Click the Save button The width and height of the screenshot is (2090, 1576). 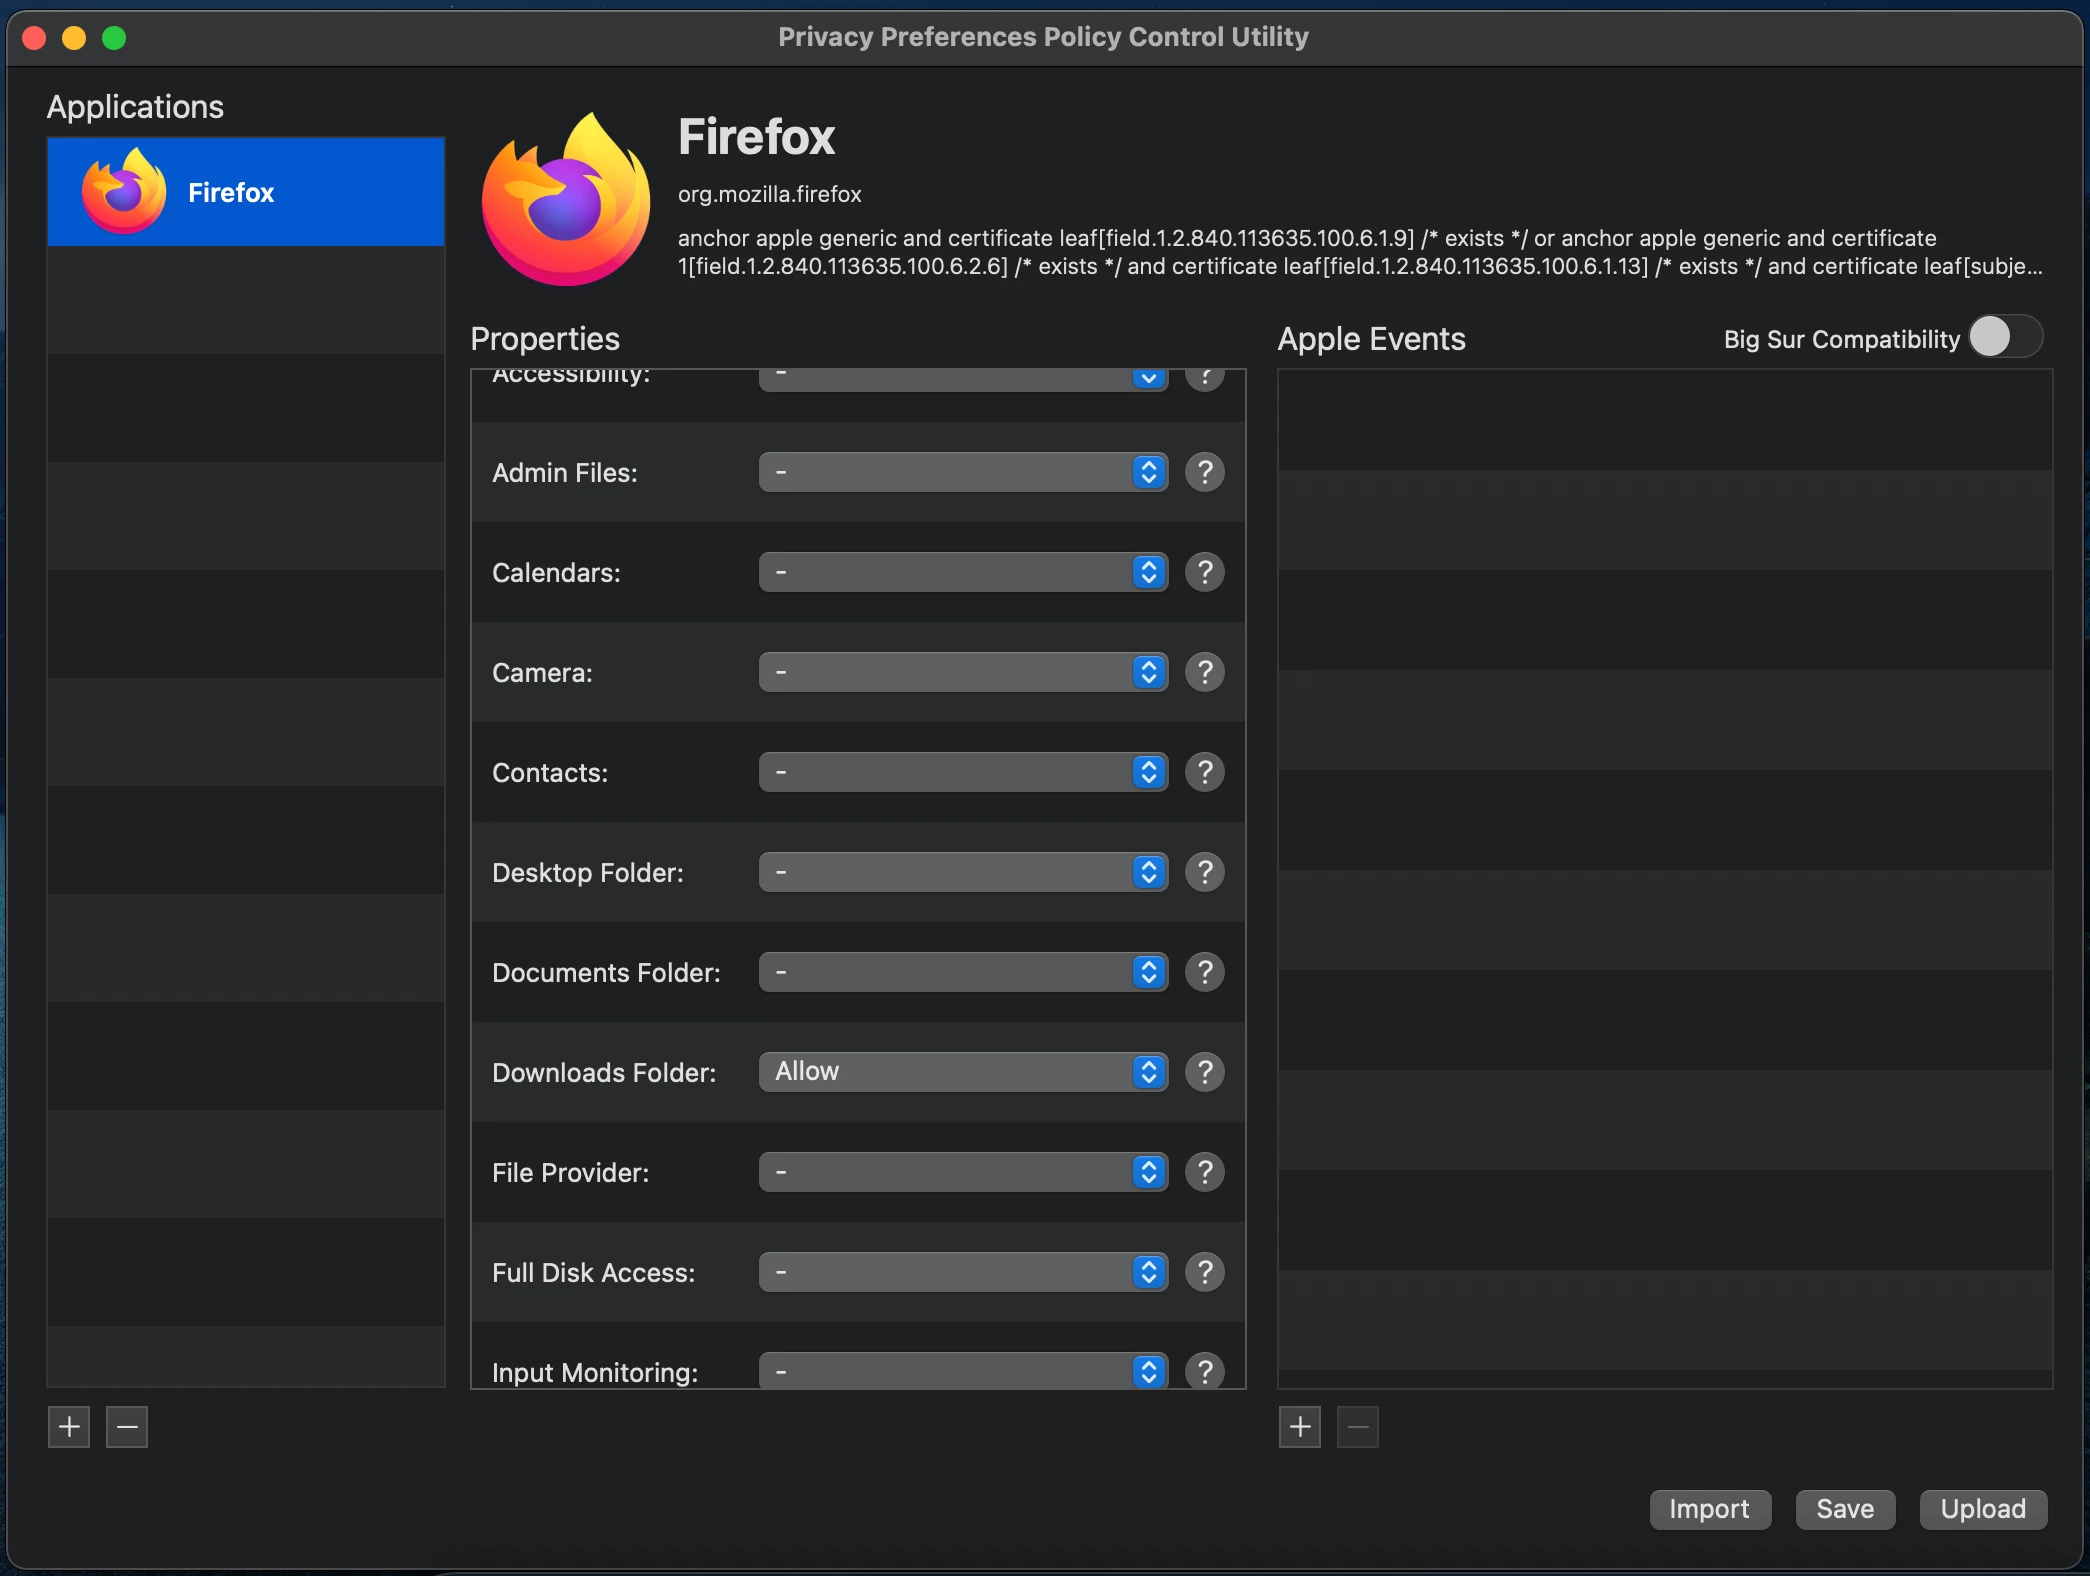click(x=1845, y=1509)
